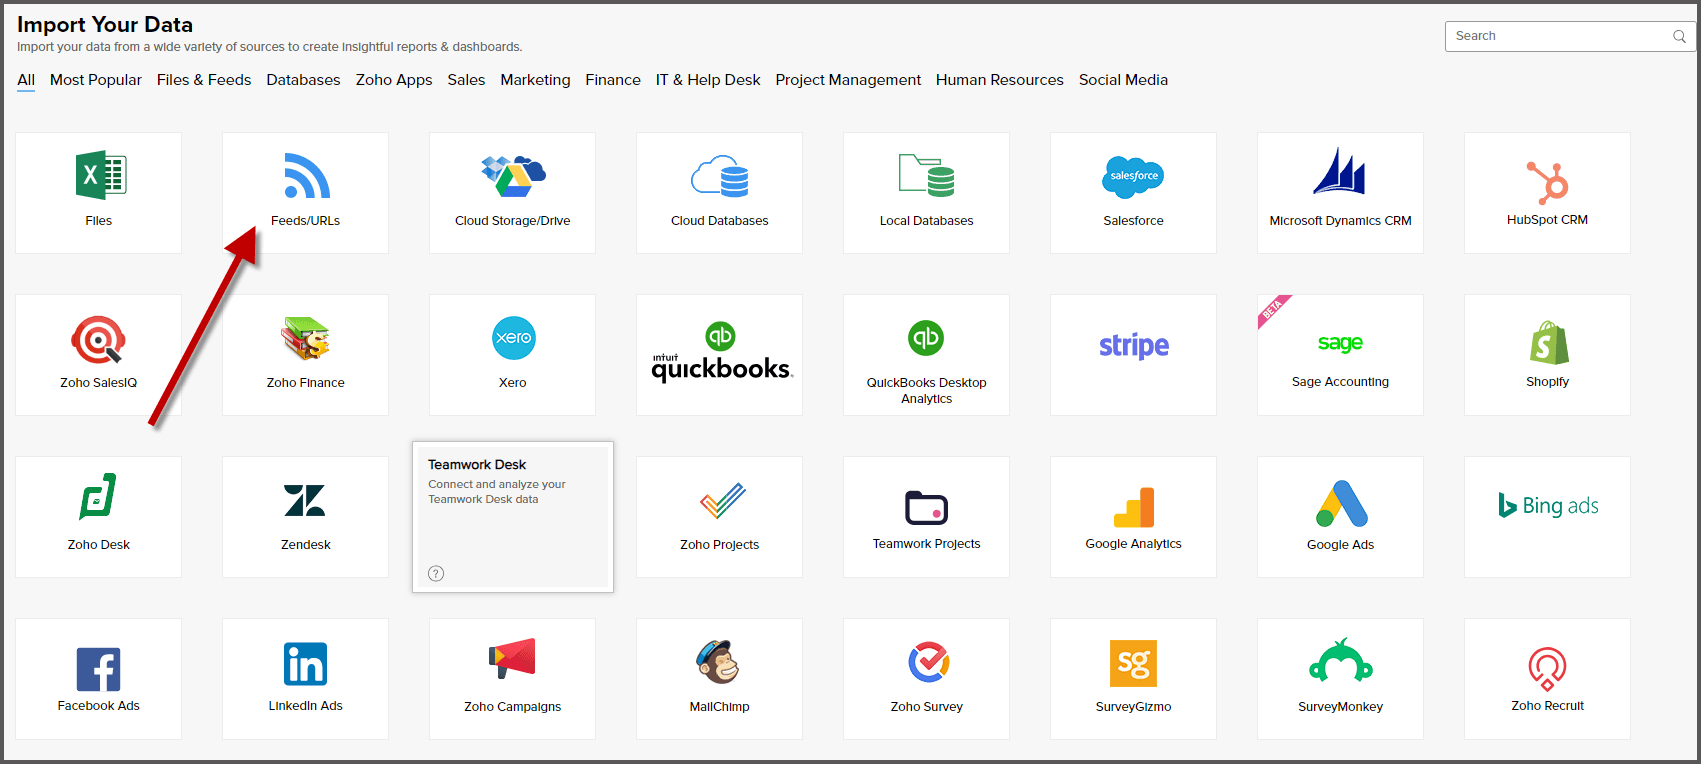Choose Cloud Storage/Drive import option

pos(512,193)
